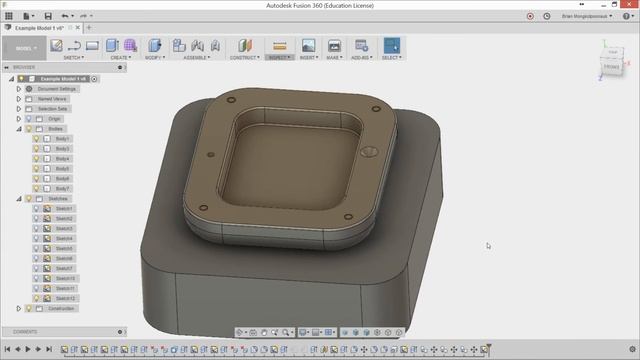Click the As-built Joint icon

215,45
